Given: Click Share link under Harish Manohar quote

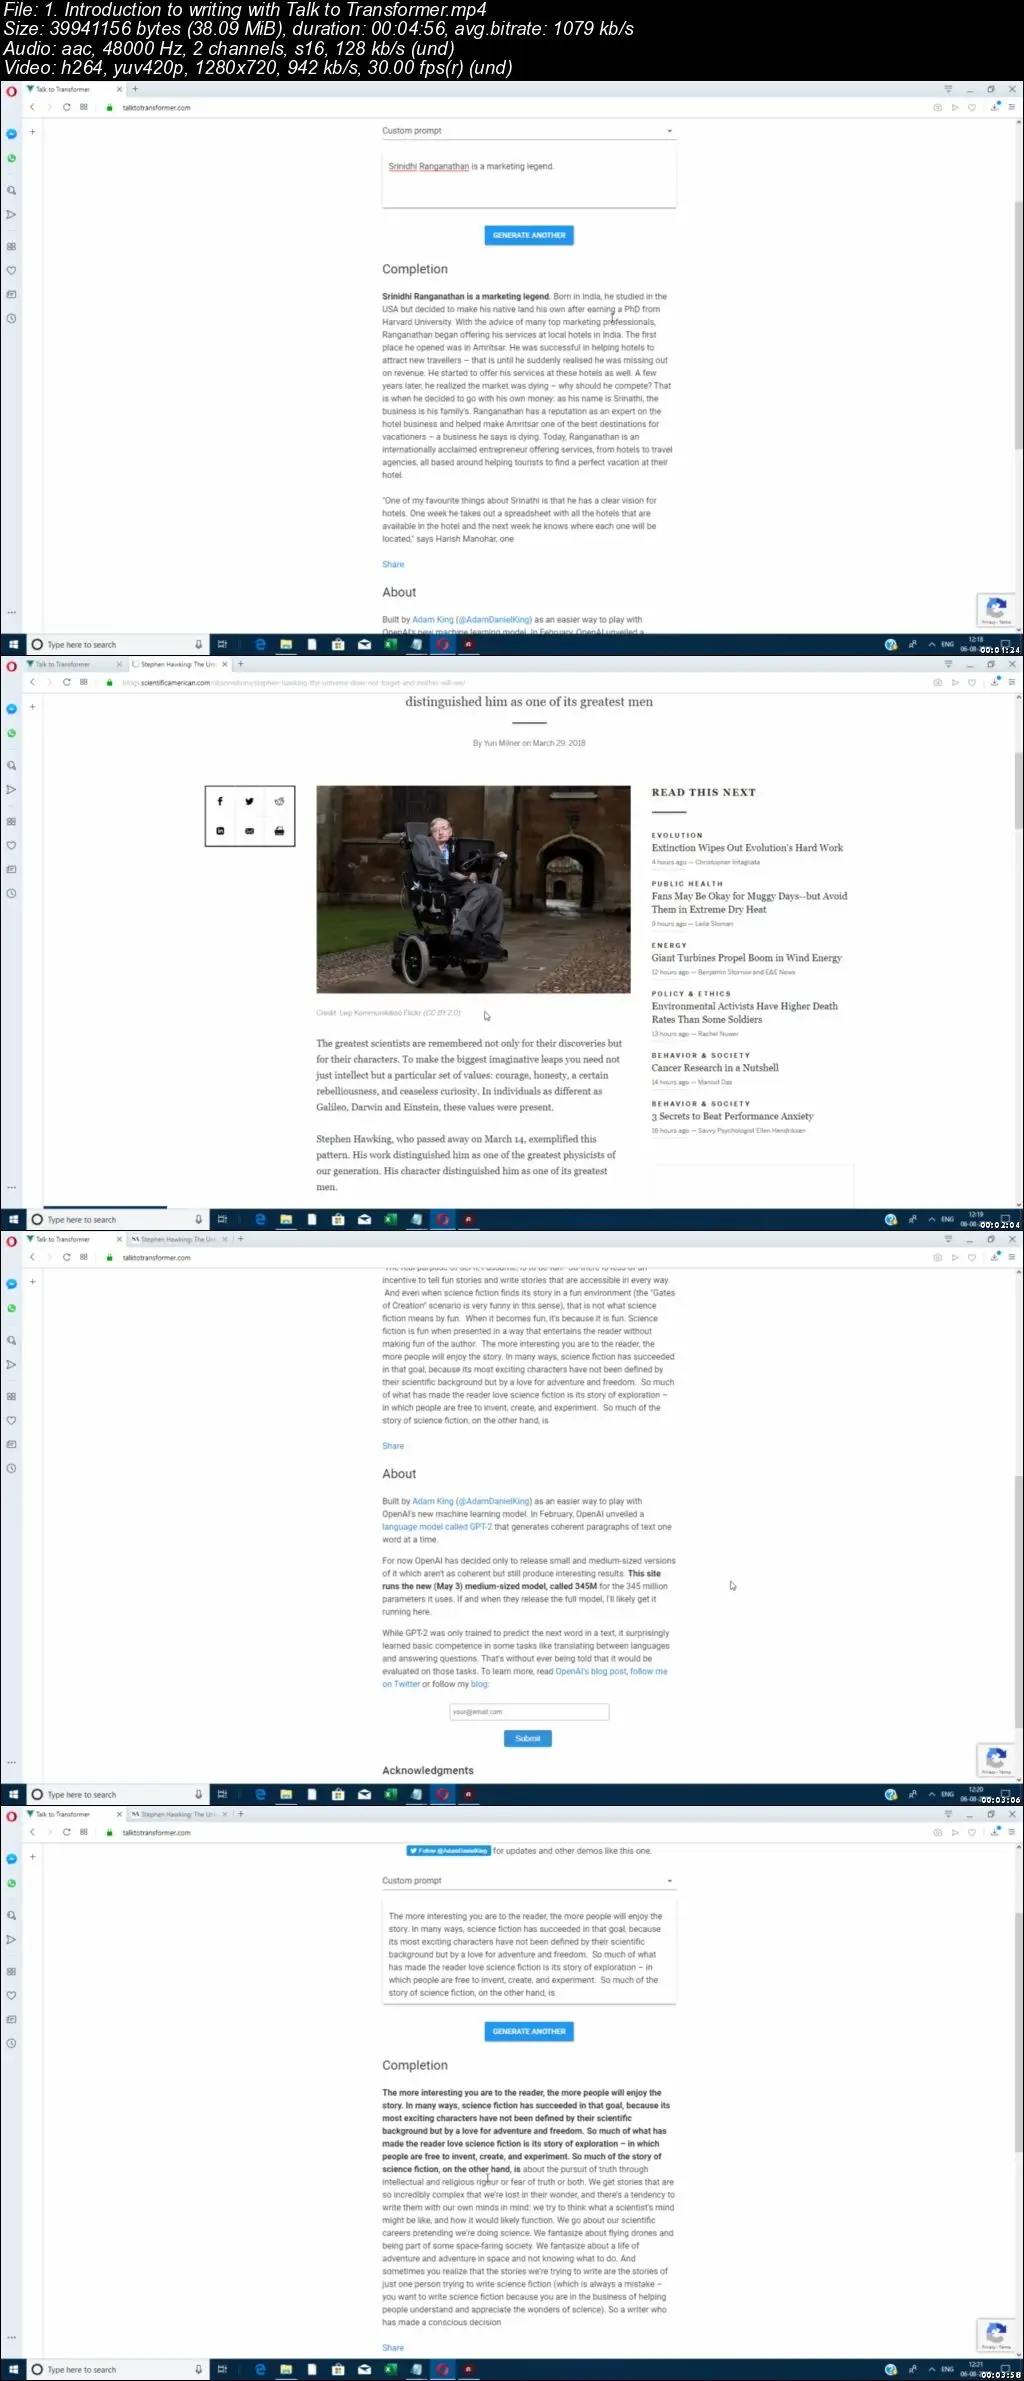Looking at the screenshot, I should point(393,564).
